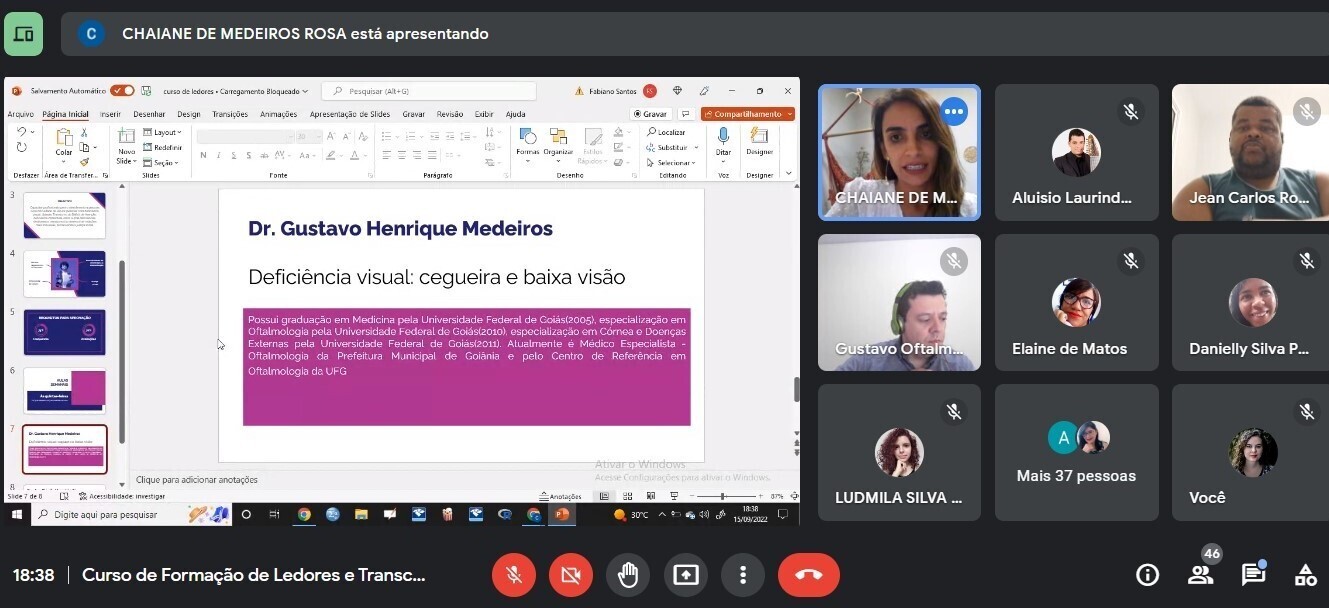Image resolution: width=1329 pixels, height=608 pixels.
Task: Click the Gravar button
Action: [651, 114]
